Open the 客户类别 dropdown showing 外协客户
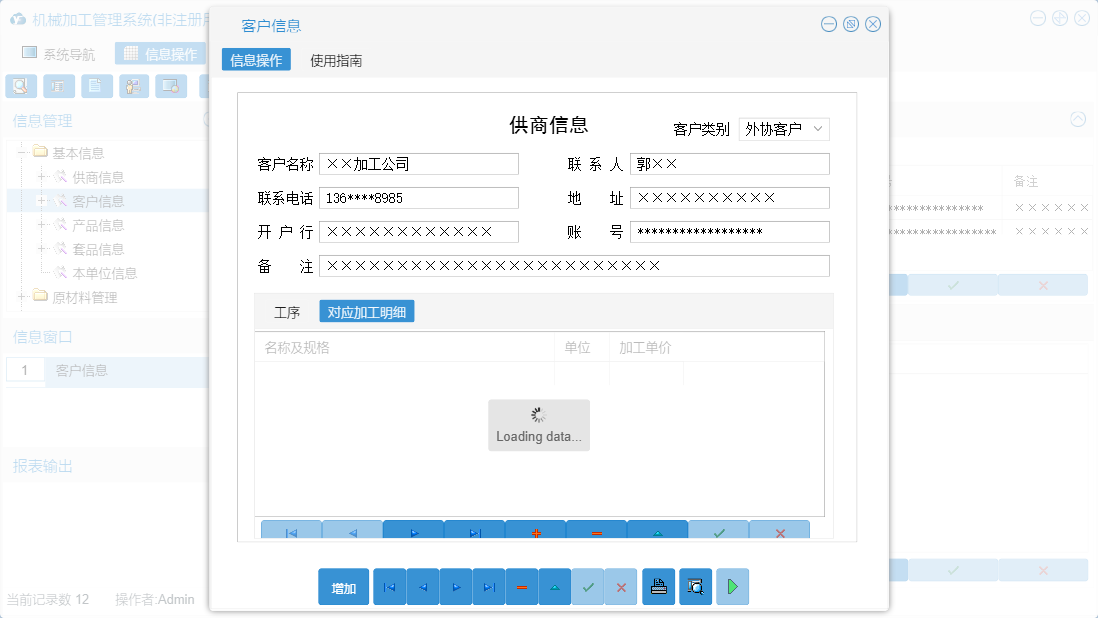This screenshot has width=1098, height=618. click(x=784, y=129)
